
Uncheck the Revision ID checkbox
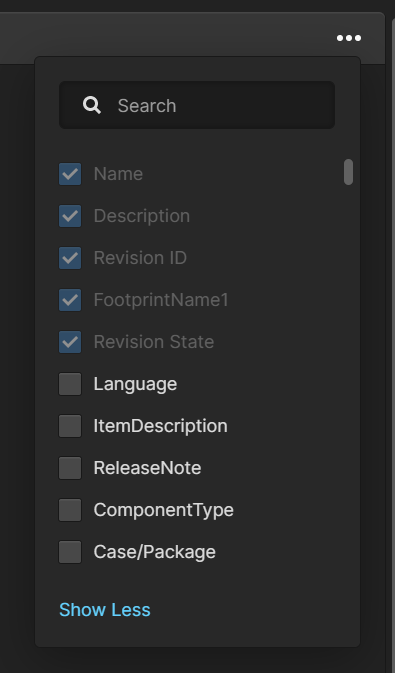coord(70,258)
